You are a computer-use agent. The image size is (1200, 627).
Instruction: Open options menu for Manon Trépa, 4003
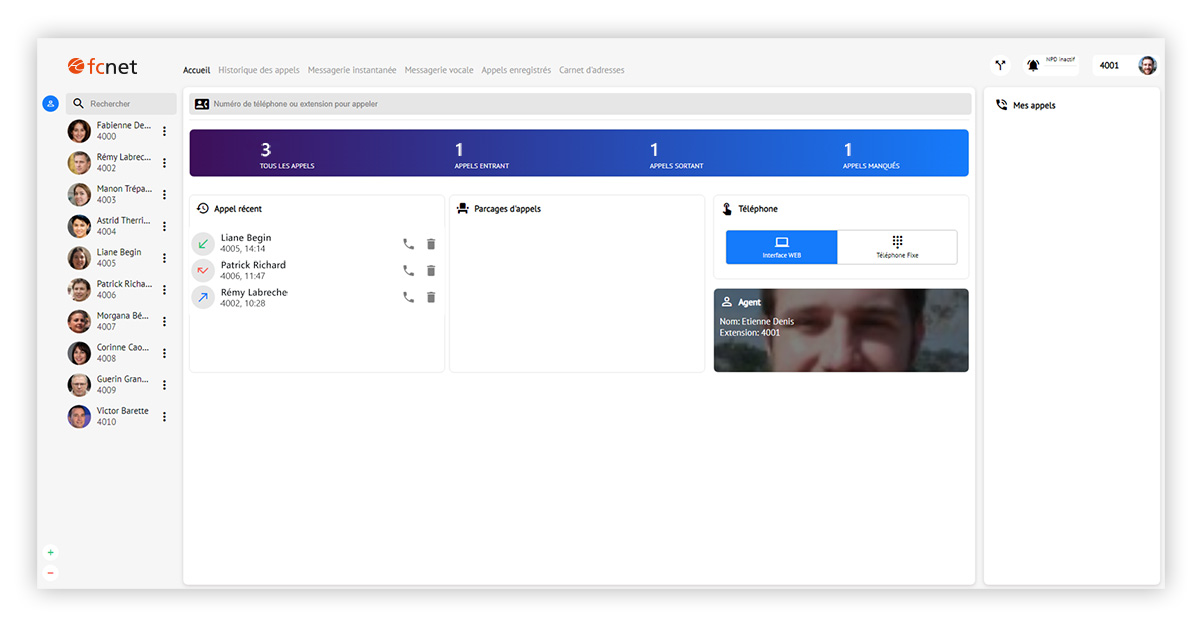coord(164,194)
